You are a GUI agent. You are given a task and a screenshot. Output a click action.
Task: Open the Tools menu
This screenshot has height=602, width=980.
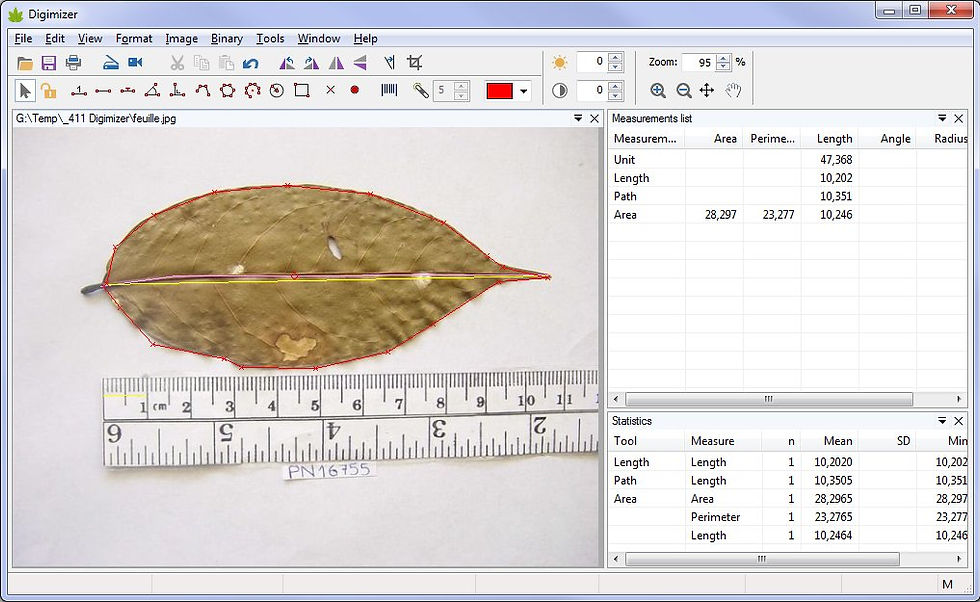(x=270, y=39)
